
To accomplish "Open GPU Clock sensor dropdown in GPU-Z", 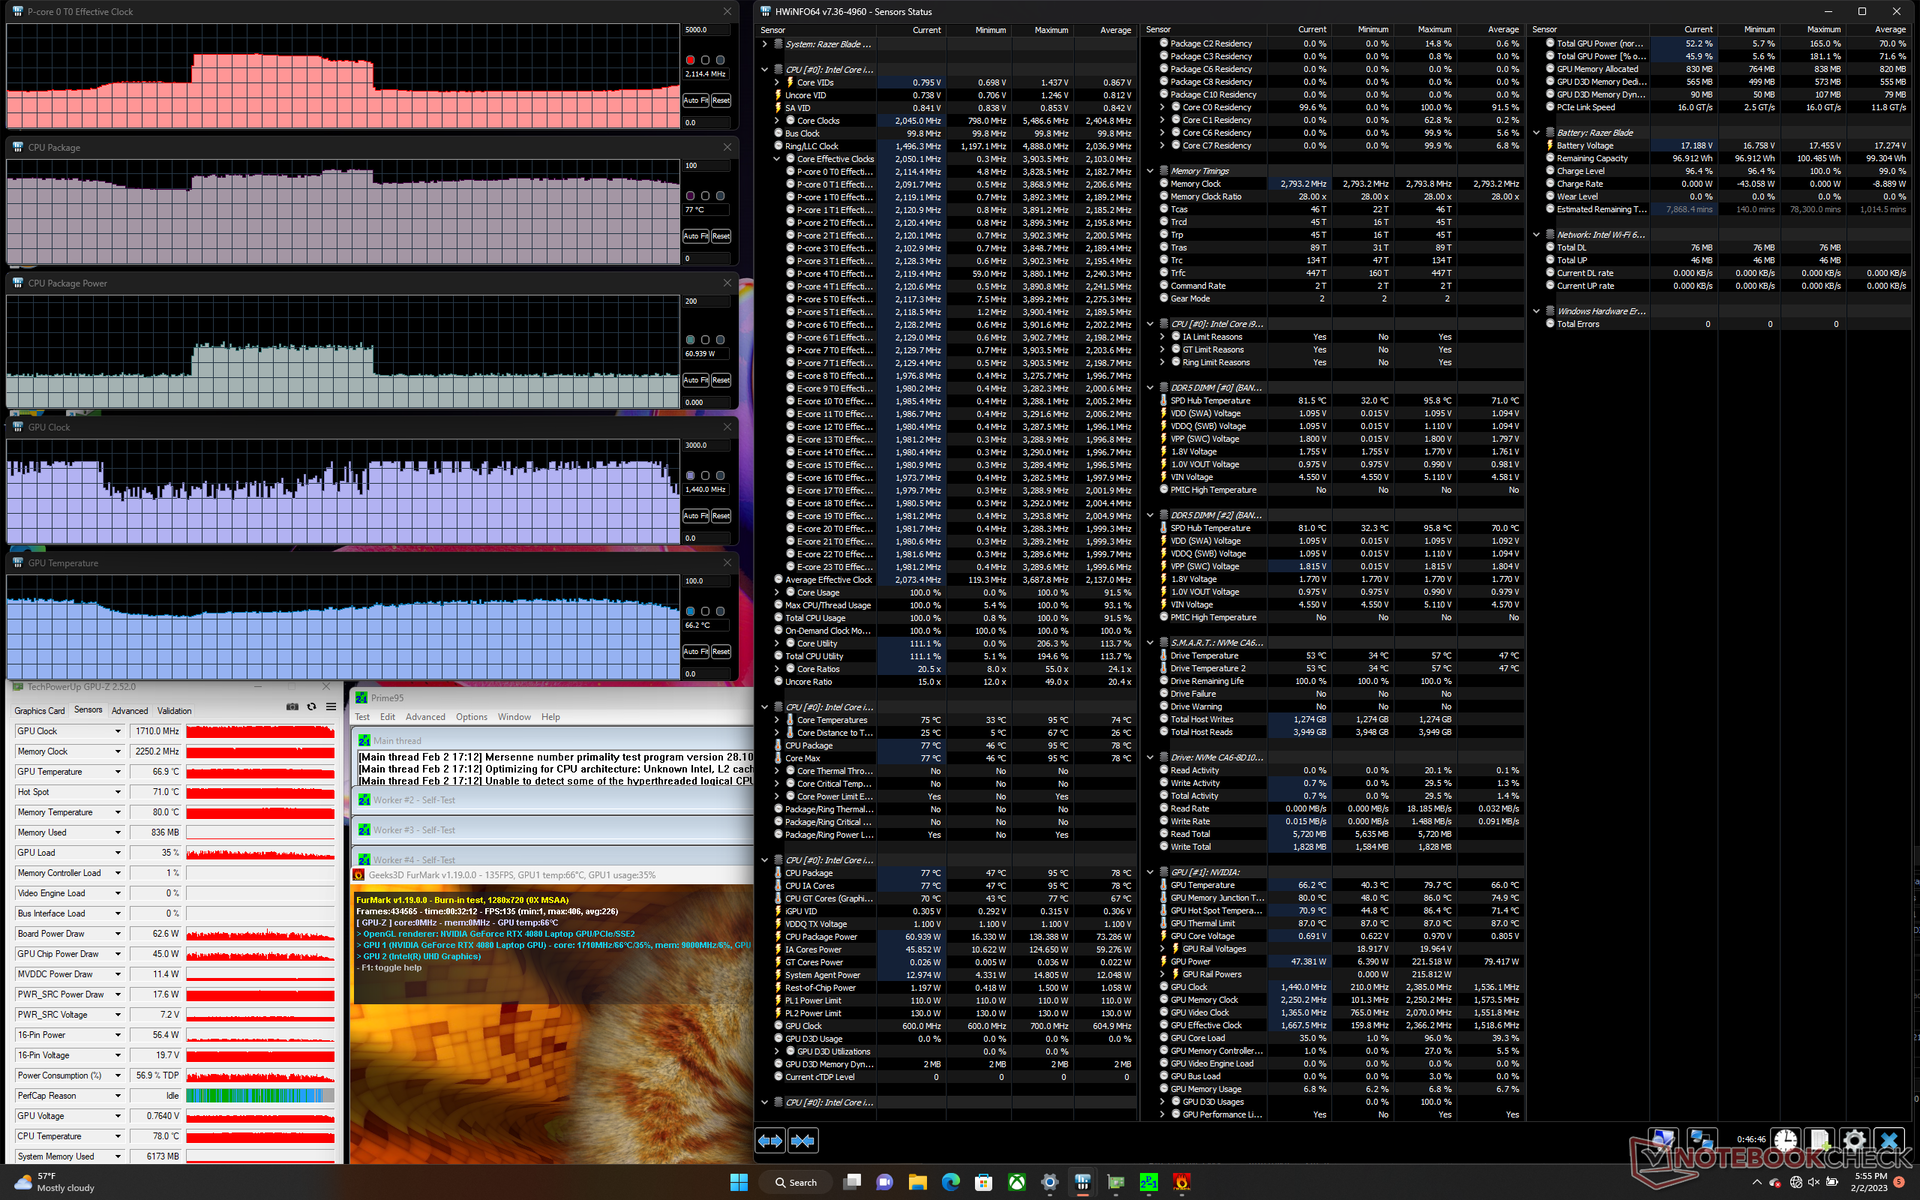I will 118,731.
